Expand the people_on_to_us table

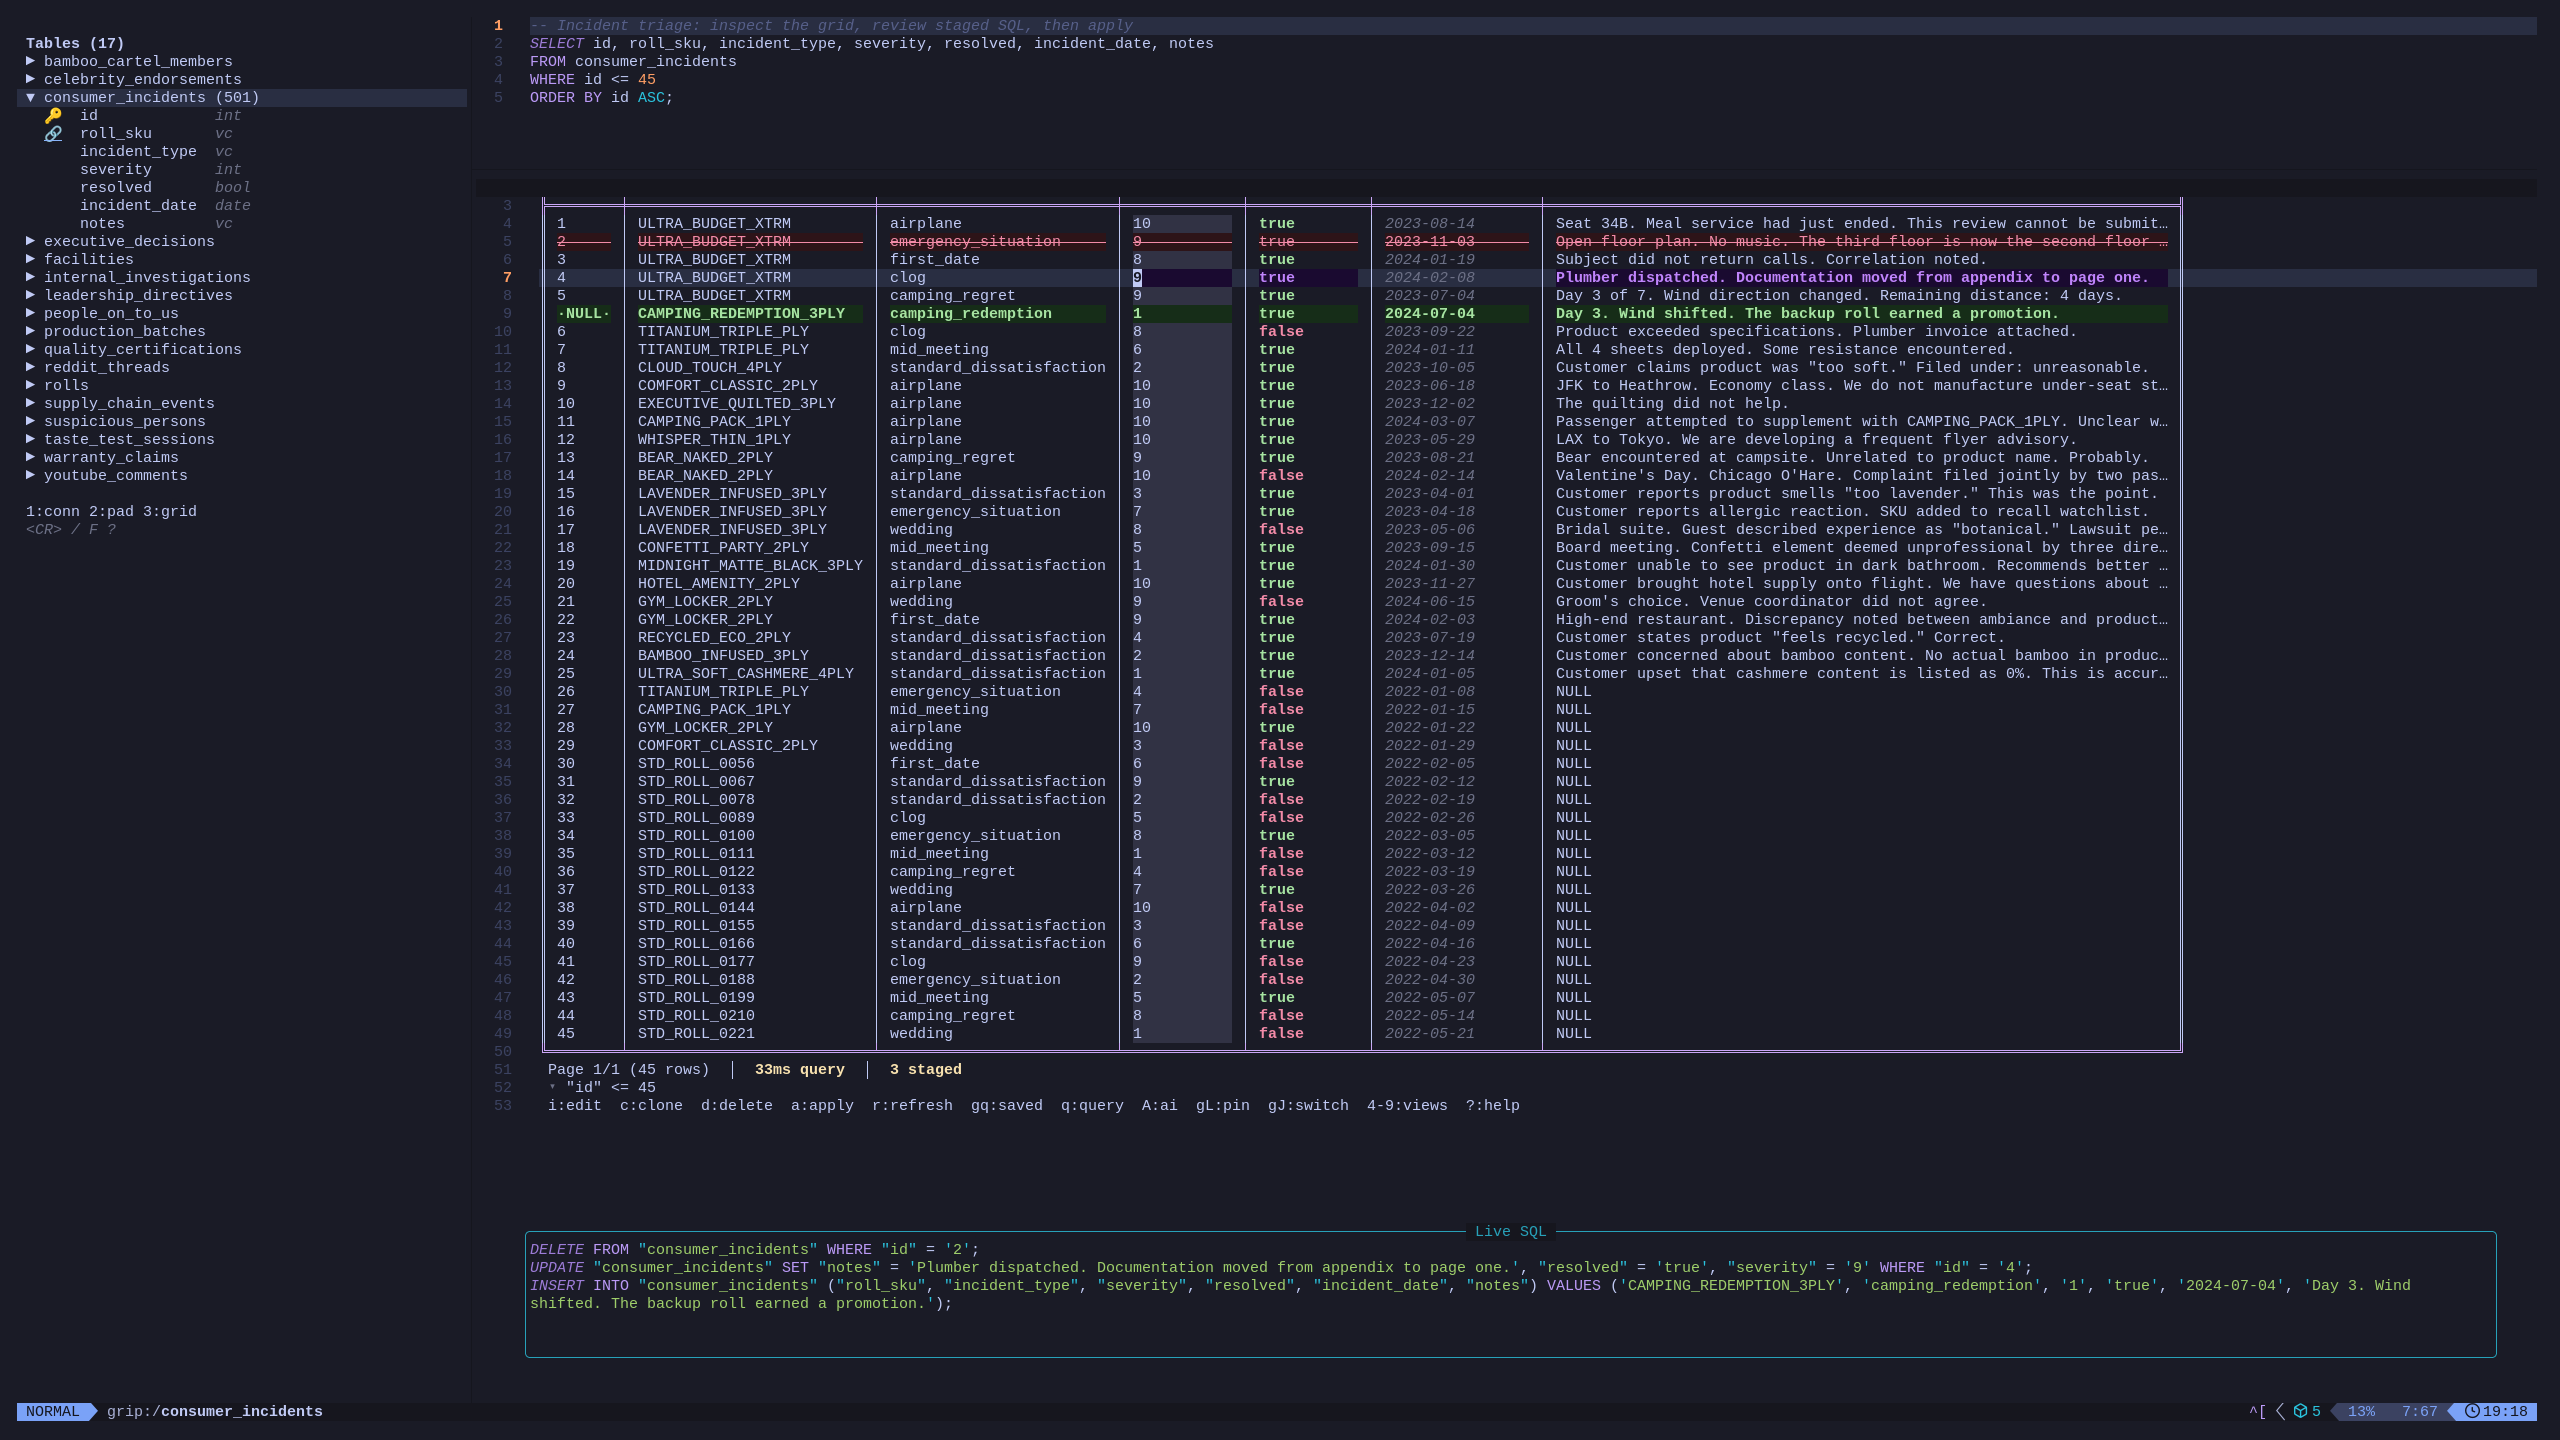pyautogui.click(x=30, y=314)
